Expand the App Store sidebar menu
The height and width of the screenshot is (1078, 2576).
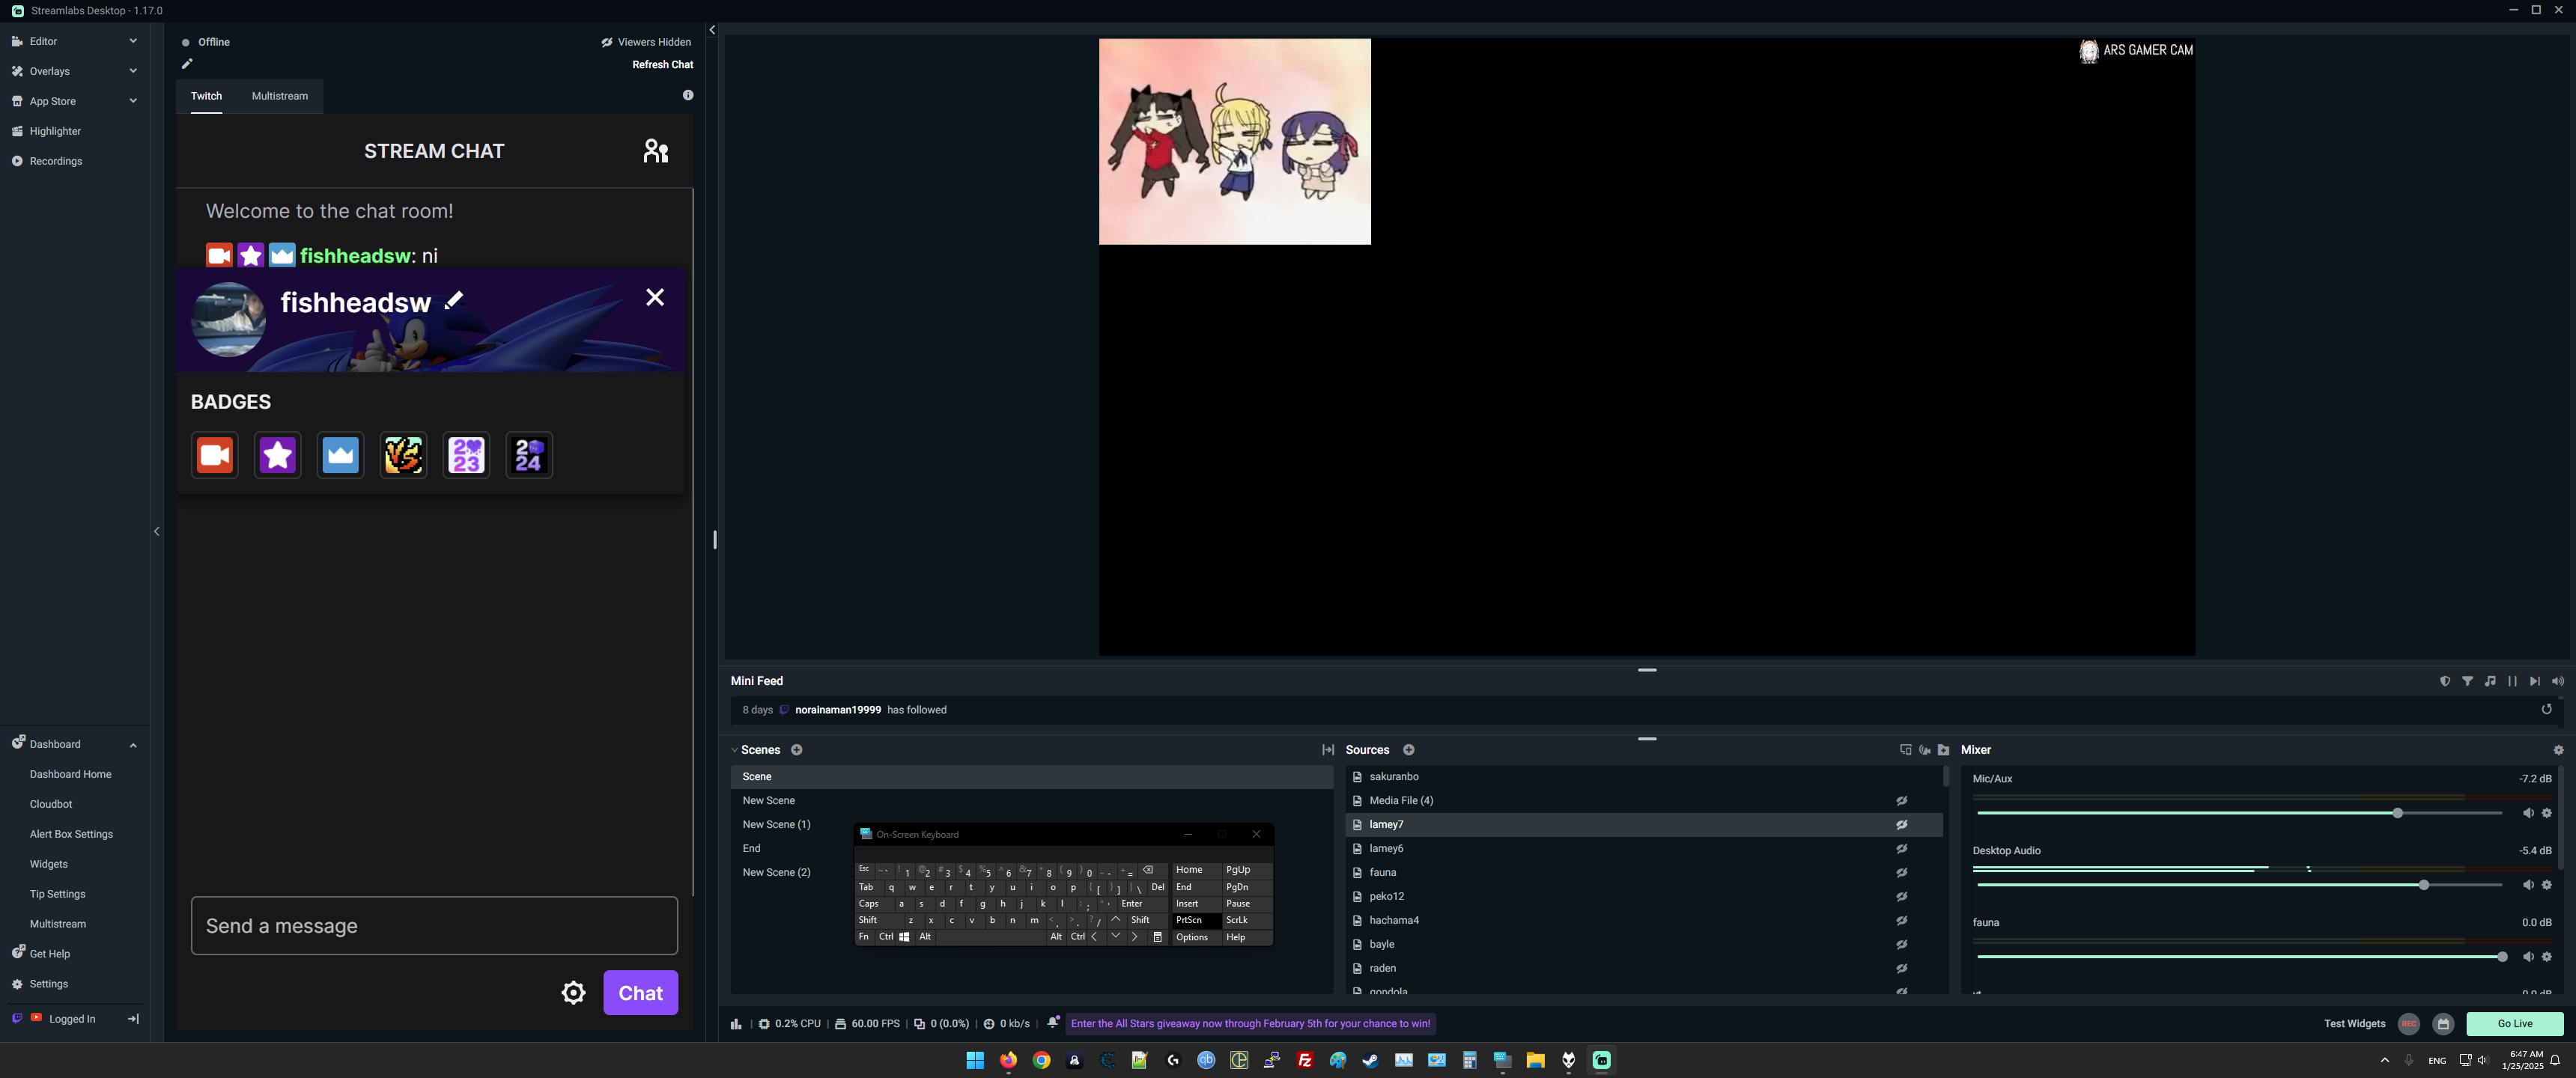pyautogui.click(x=133, y=101)
